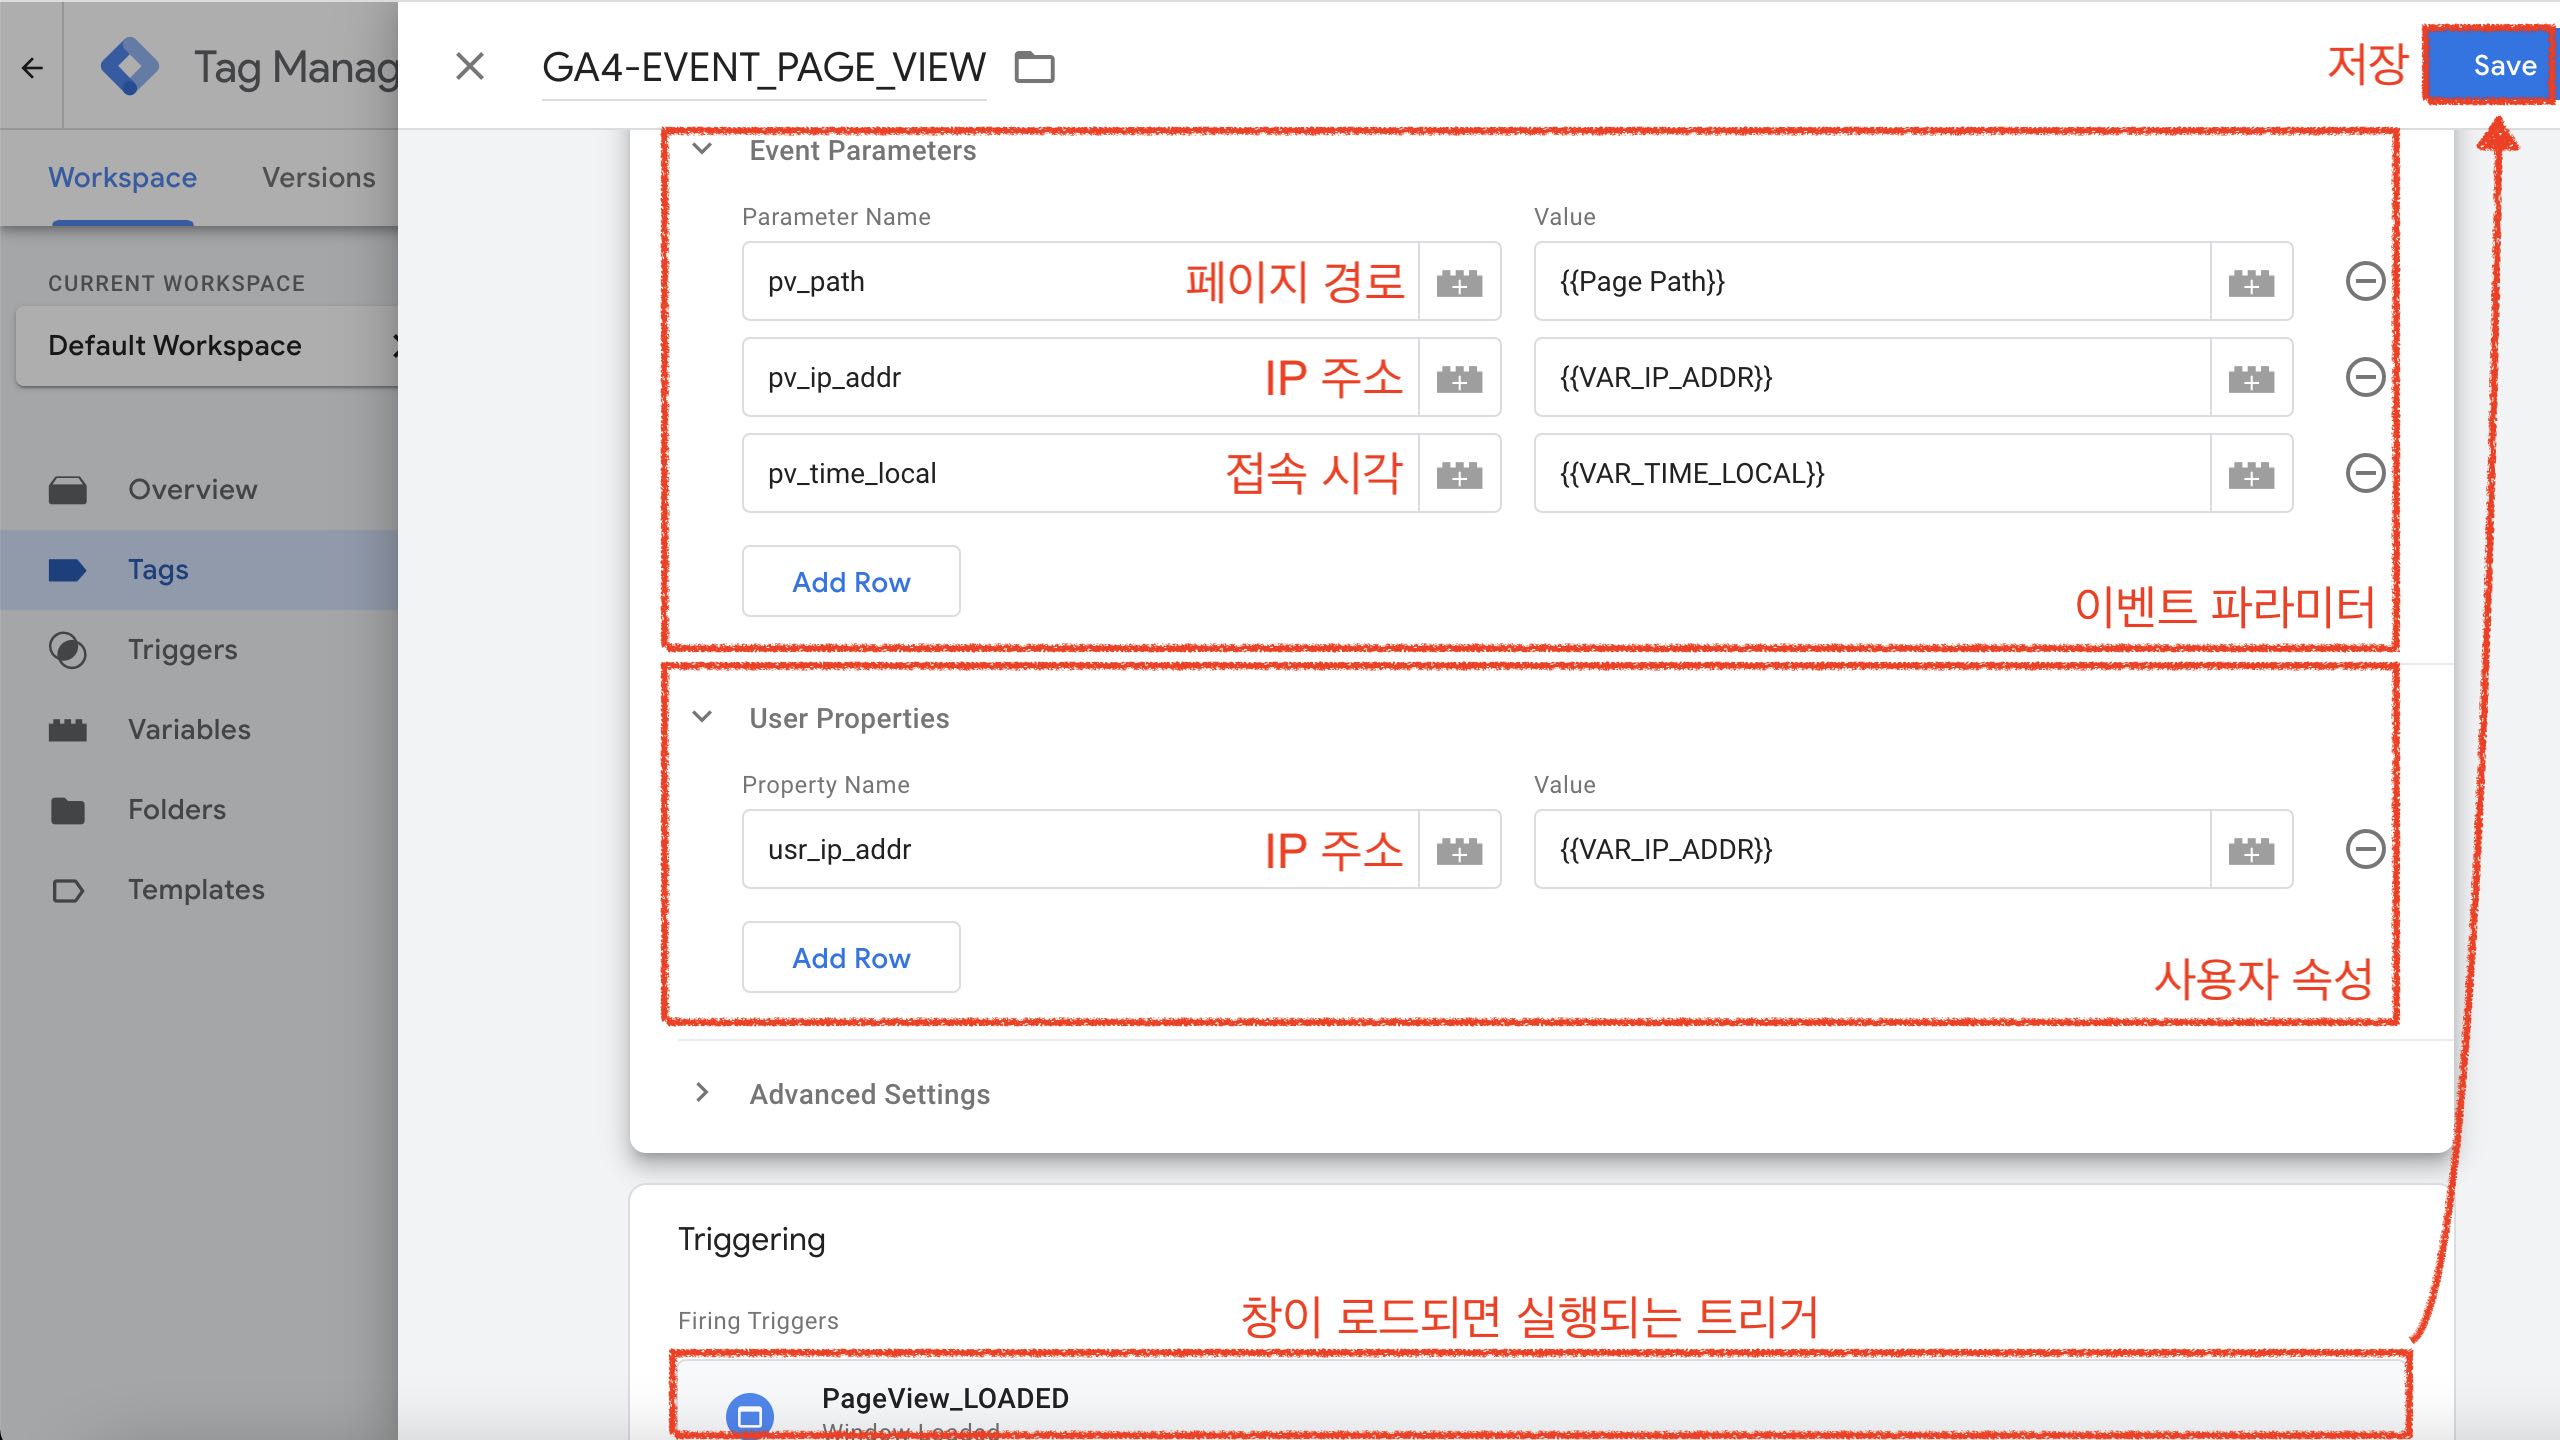Switch to the Versions tab

(318, 177)
